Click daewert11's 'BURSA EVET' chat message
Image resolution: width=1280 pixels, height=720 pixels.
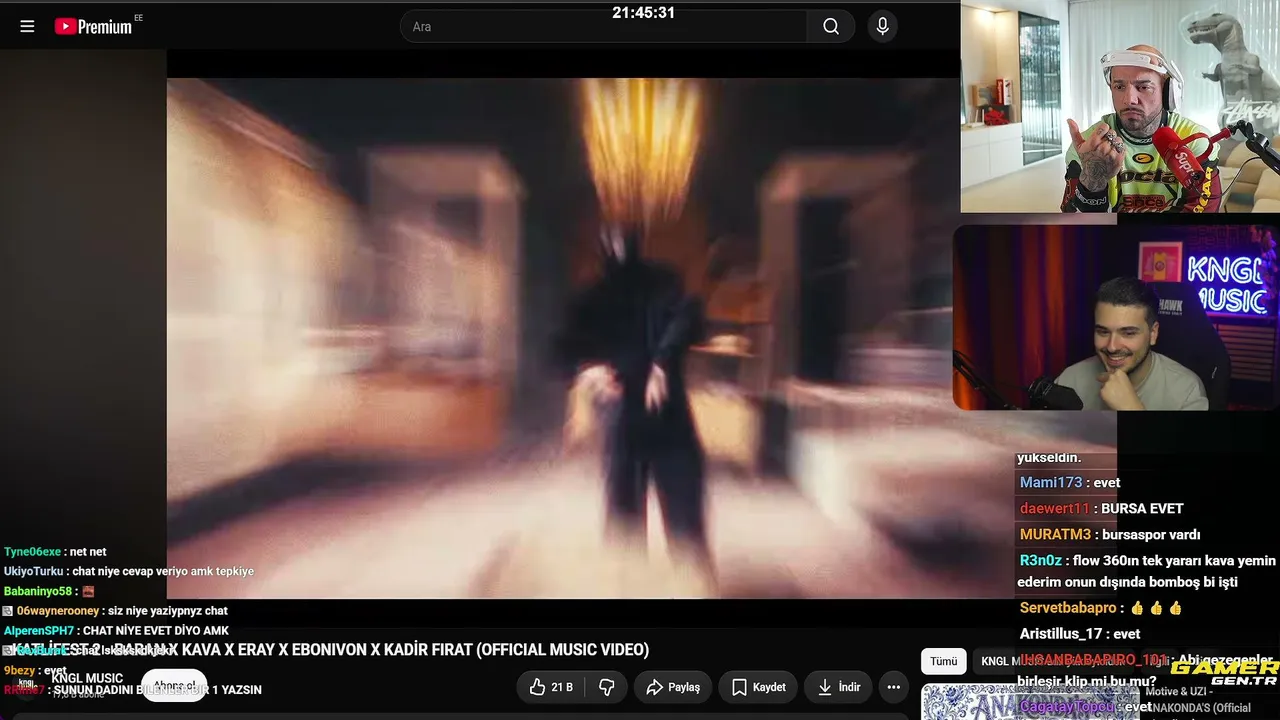click(x=1101, y=509)
